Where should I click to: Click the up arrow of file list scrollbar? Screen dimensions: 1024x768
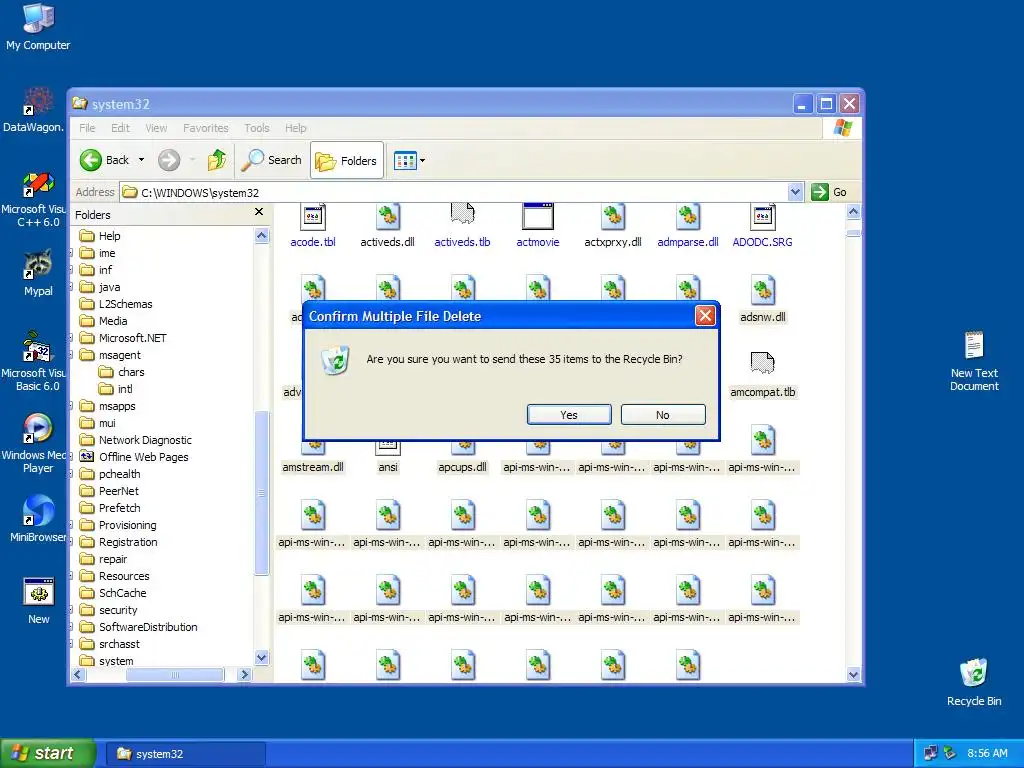[x=853, y=212]
